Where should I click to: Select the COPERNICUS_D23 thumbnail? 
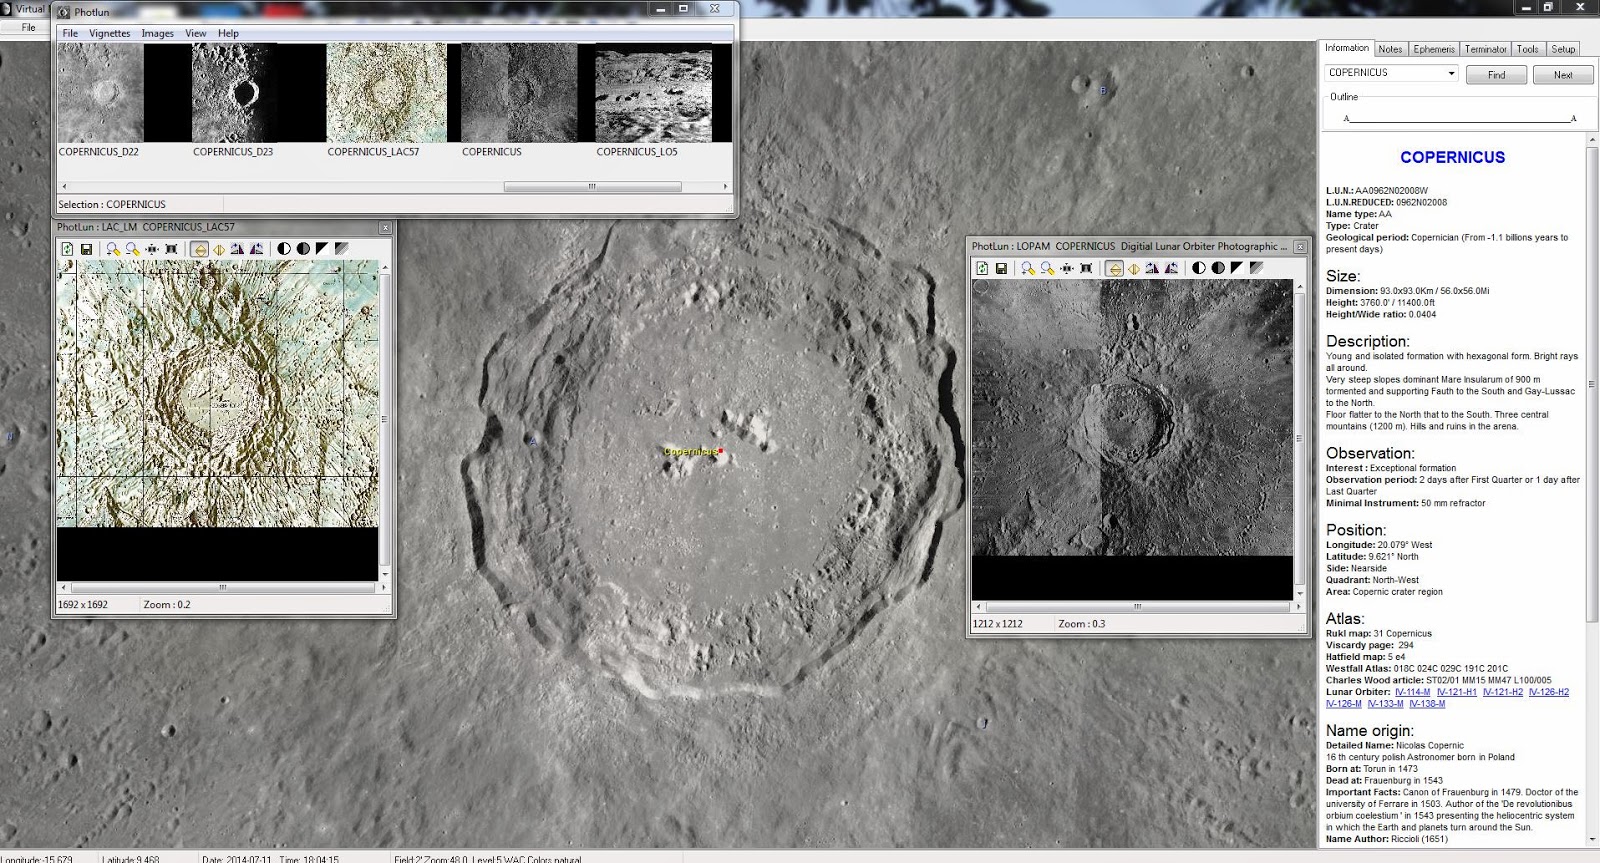point(235,92)
